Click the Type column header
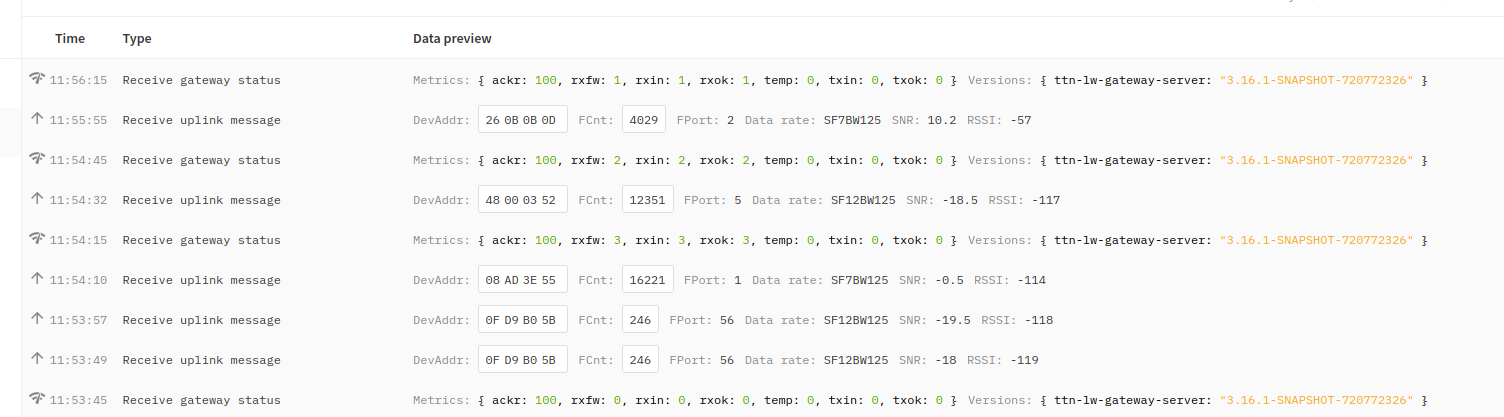The image size is (1504, 417). tap(137, 39)
